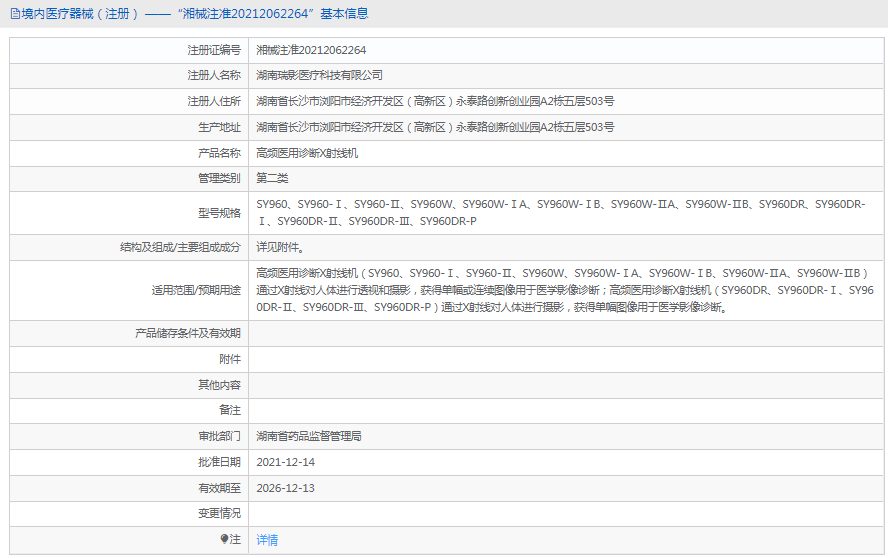The image size is (888, 558).
Task: Click the 生产地址 label
Action: tap(219, 127)
